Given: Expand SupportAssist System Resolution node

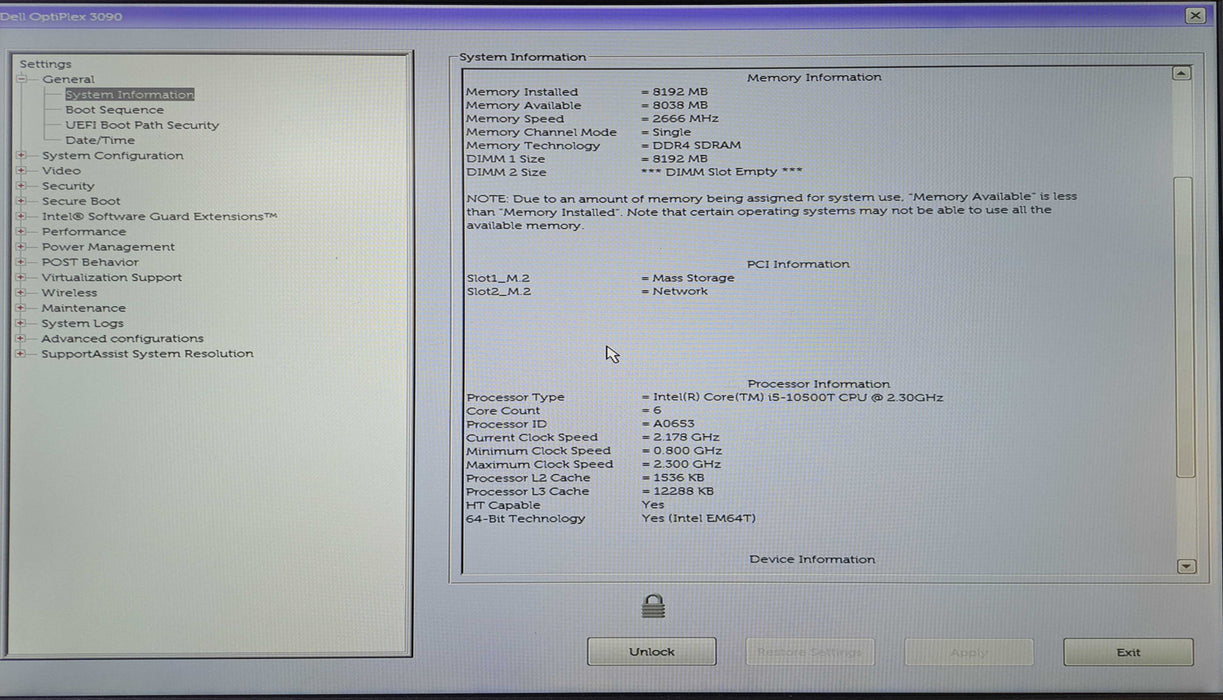Looking at the screenshot, I should pyautogui.click(x=21, y=354).
